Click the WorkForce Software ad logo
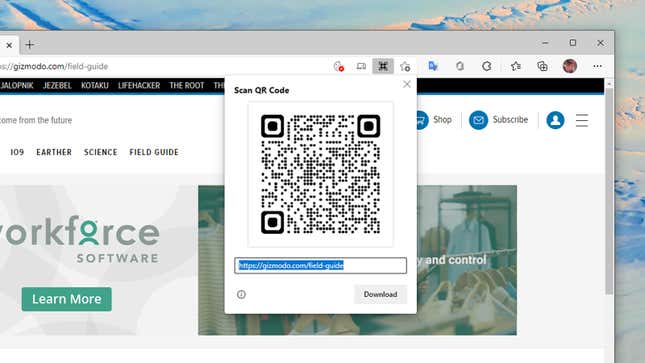The image size is (645, 363). pyautogui.click(x=80, y=240)
